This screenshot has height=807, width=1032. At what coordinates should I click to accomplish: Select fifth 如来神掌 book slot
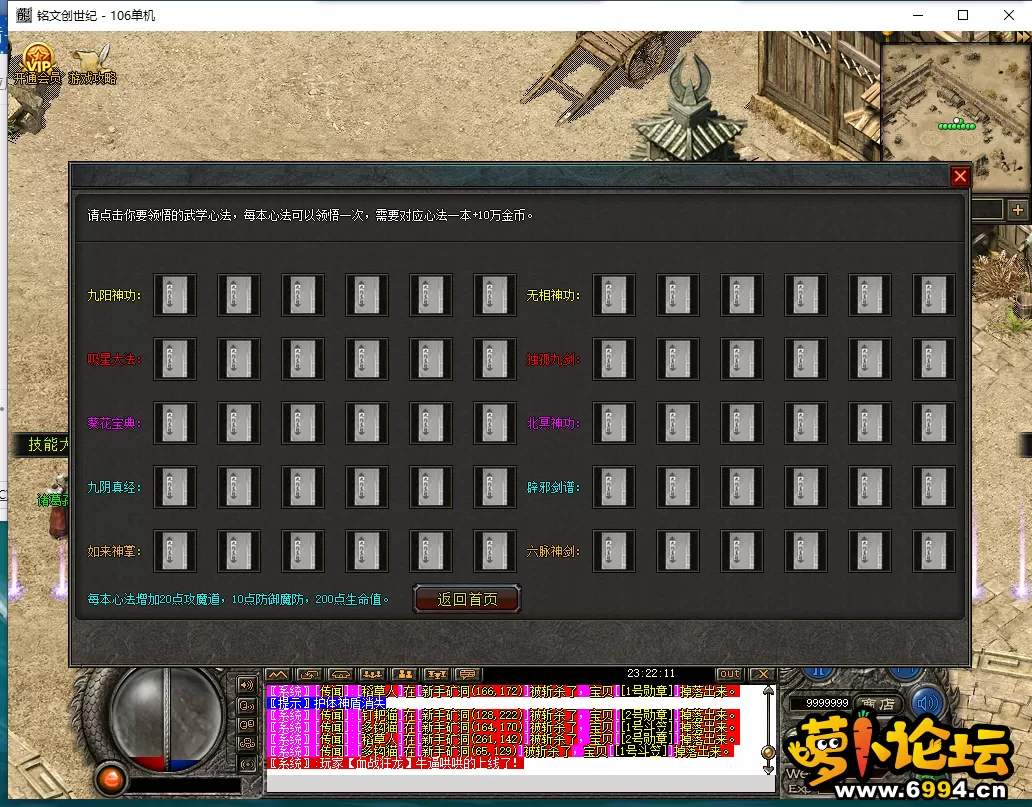click(431, 550)
